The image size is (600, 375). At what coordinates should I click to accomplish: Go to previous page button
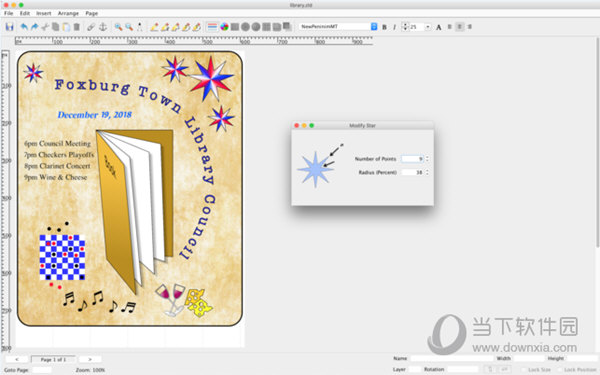click(17, 359)
